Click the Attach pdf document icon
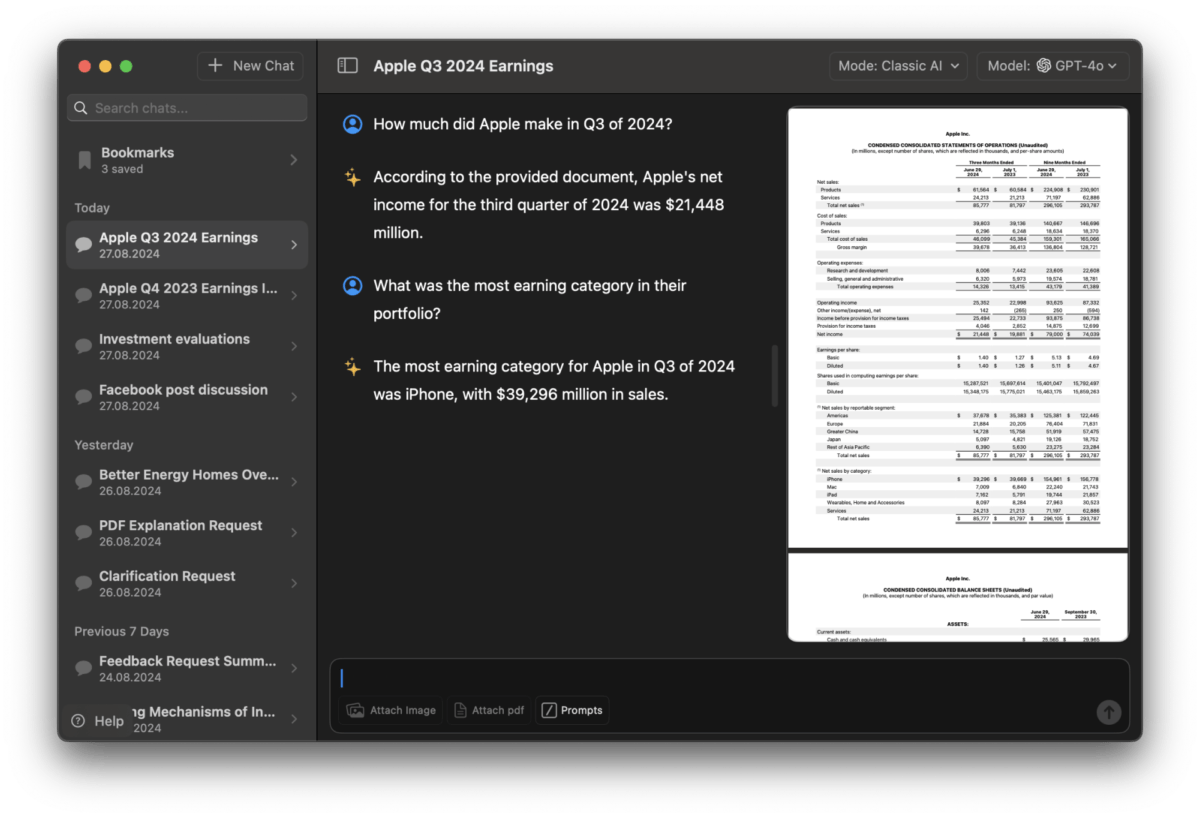This screenshot has height=818, width=1200. click(460, 710)
